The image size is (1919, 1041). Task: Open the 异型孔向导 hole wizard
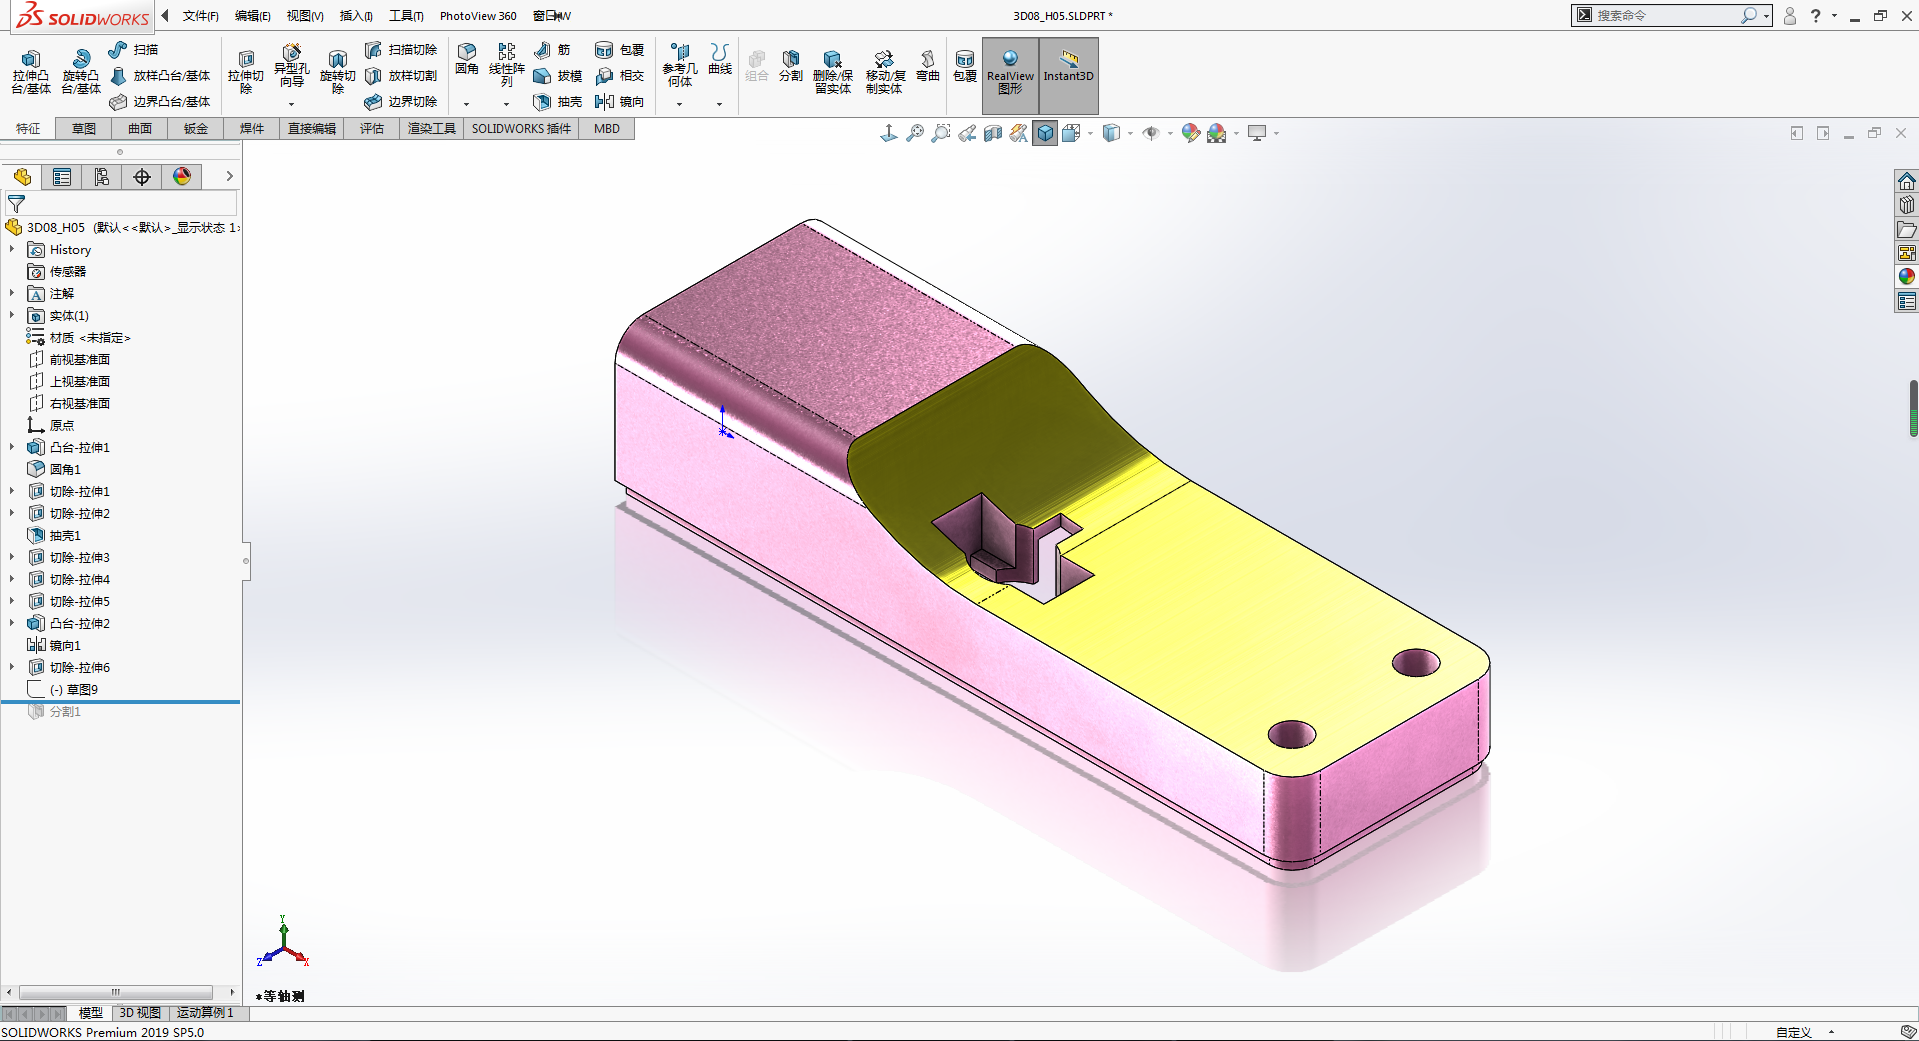291,69
